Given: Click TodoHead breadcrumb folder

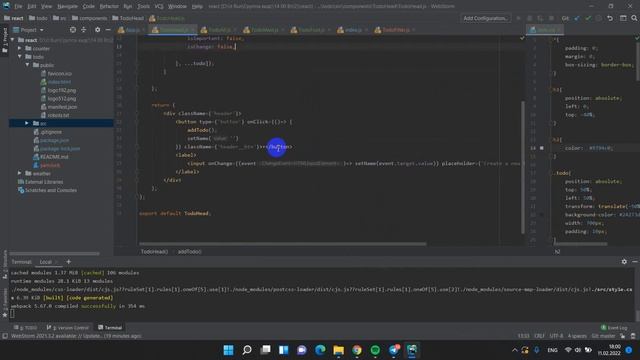Looking at the screenshot, I should click(128, 18).
